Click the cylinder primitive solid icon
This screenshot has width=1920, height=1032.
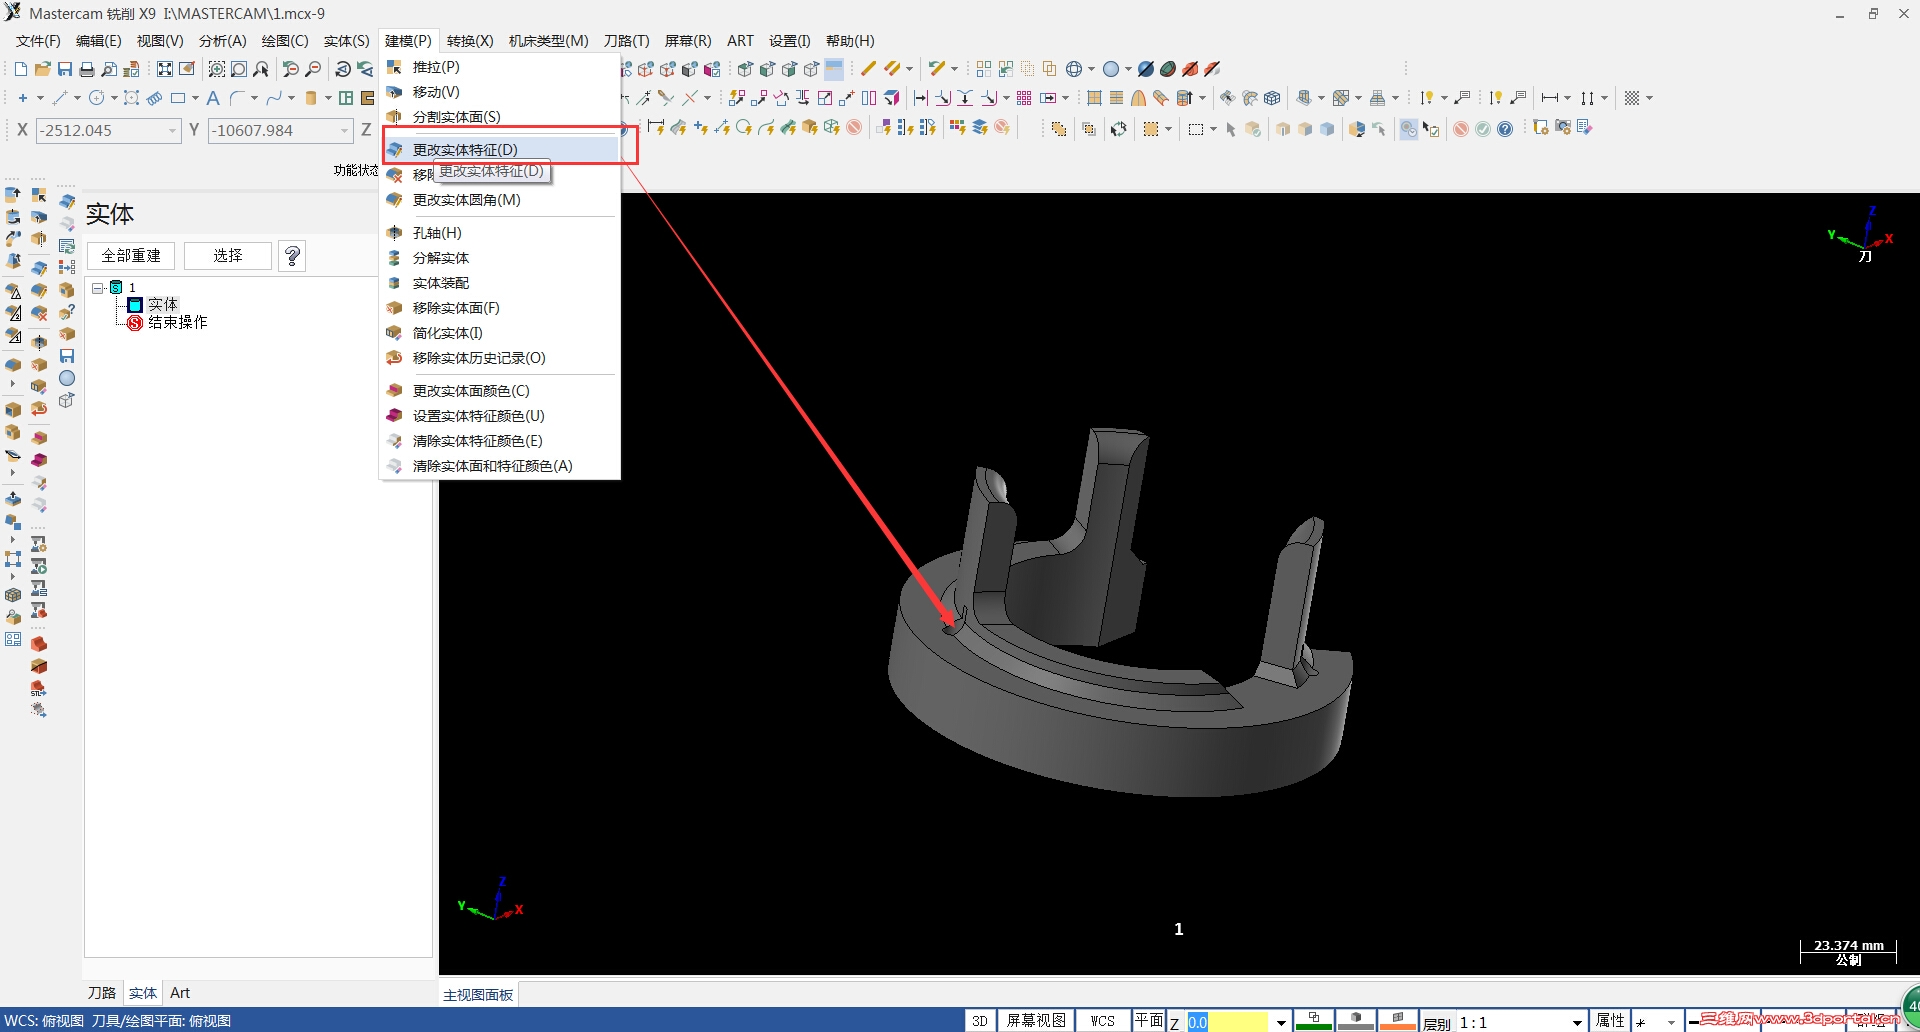click(x=311, y=98)
